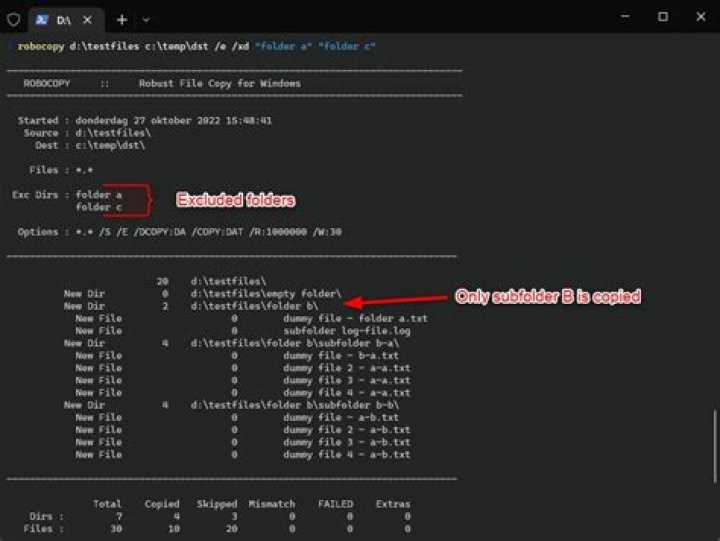This screenshot has height=541, width=720.
Task: Click the Files row label in summary
Action: [x=44, y=529]
